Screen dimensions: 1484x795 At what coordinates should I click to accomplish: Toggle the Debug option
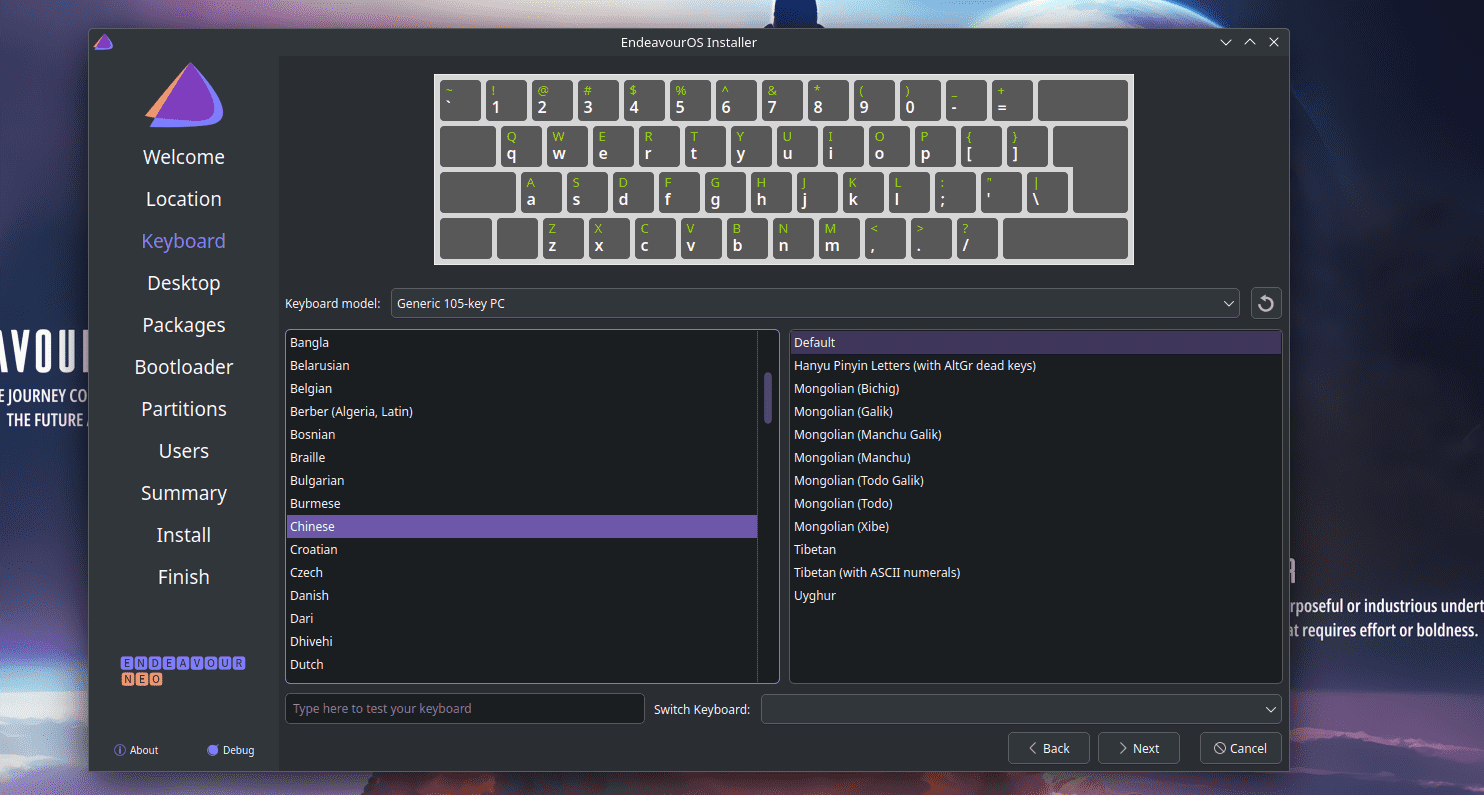click(231, 750)
